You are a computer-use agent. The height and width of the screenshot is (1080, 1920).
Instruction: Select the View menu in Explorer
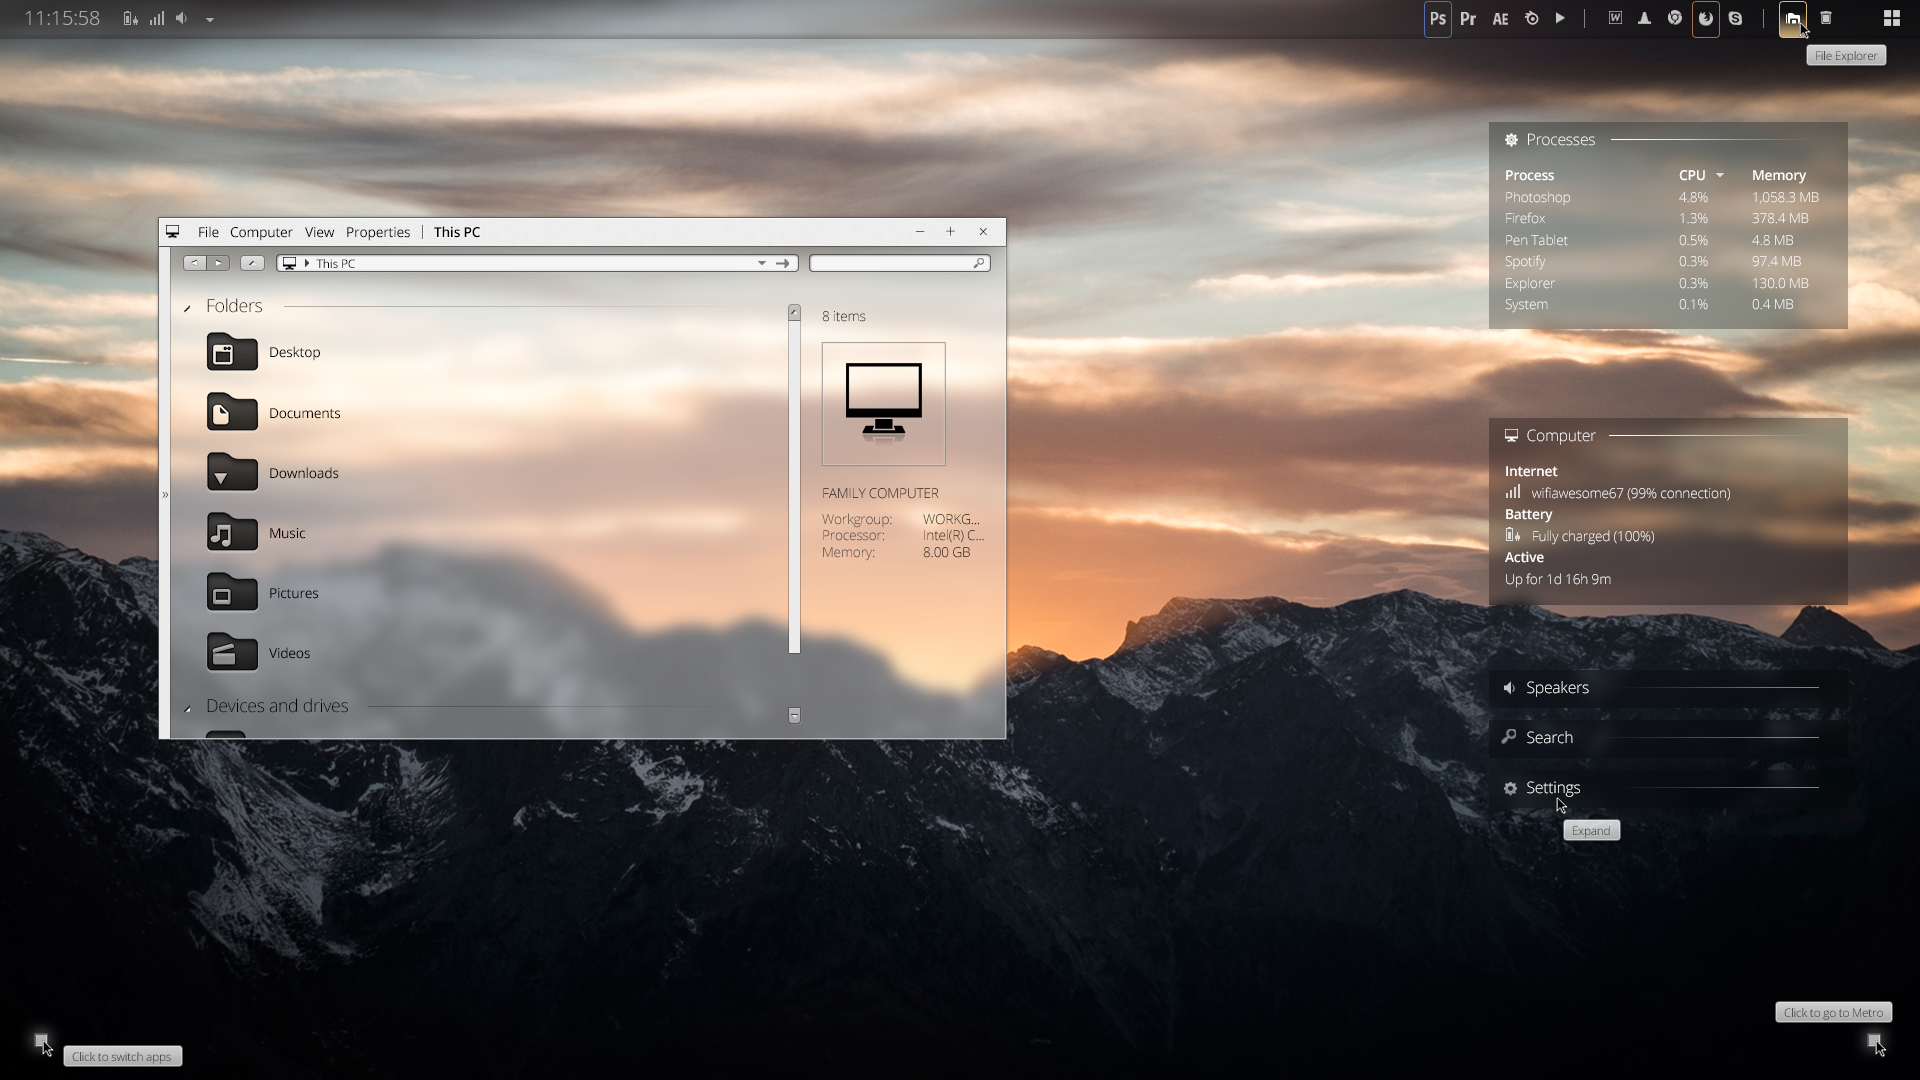pyautogui.click(x=318, y=231)
